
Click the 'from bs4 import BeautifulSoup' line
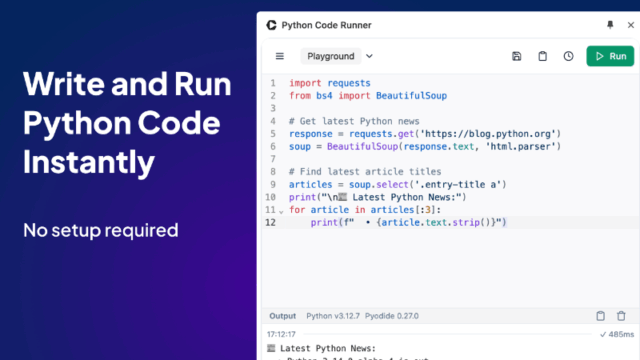coord(368,96)
